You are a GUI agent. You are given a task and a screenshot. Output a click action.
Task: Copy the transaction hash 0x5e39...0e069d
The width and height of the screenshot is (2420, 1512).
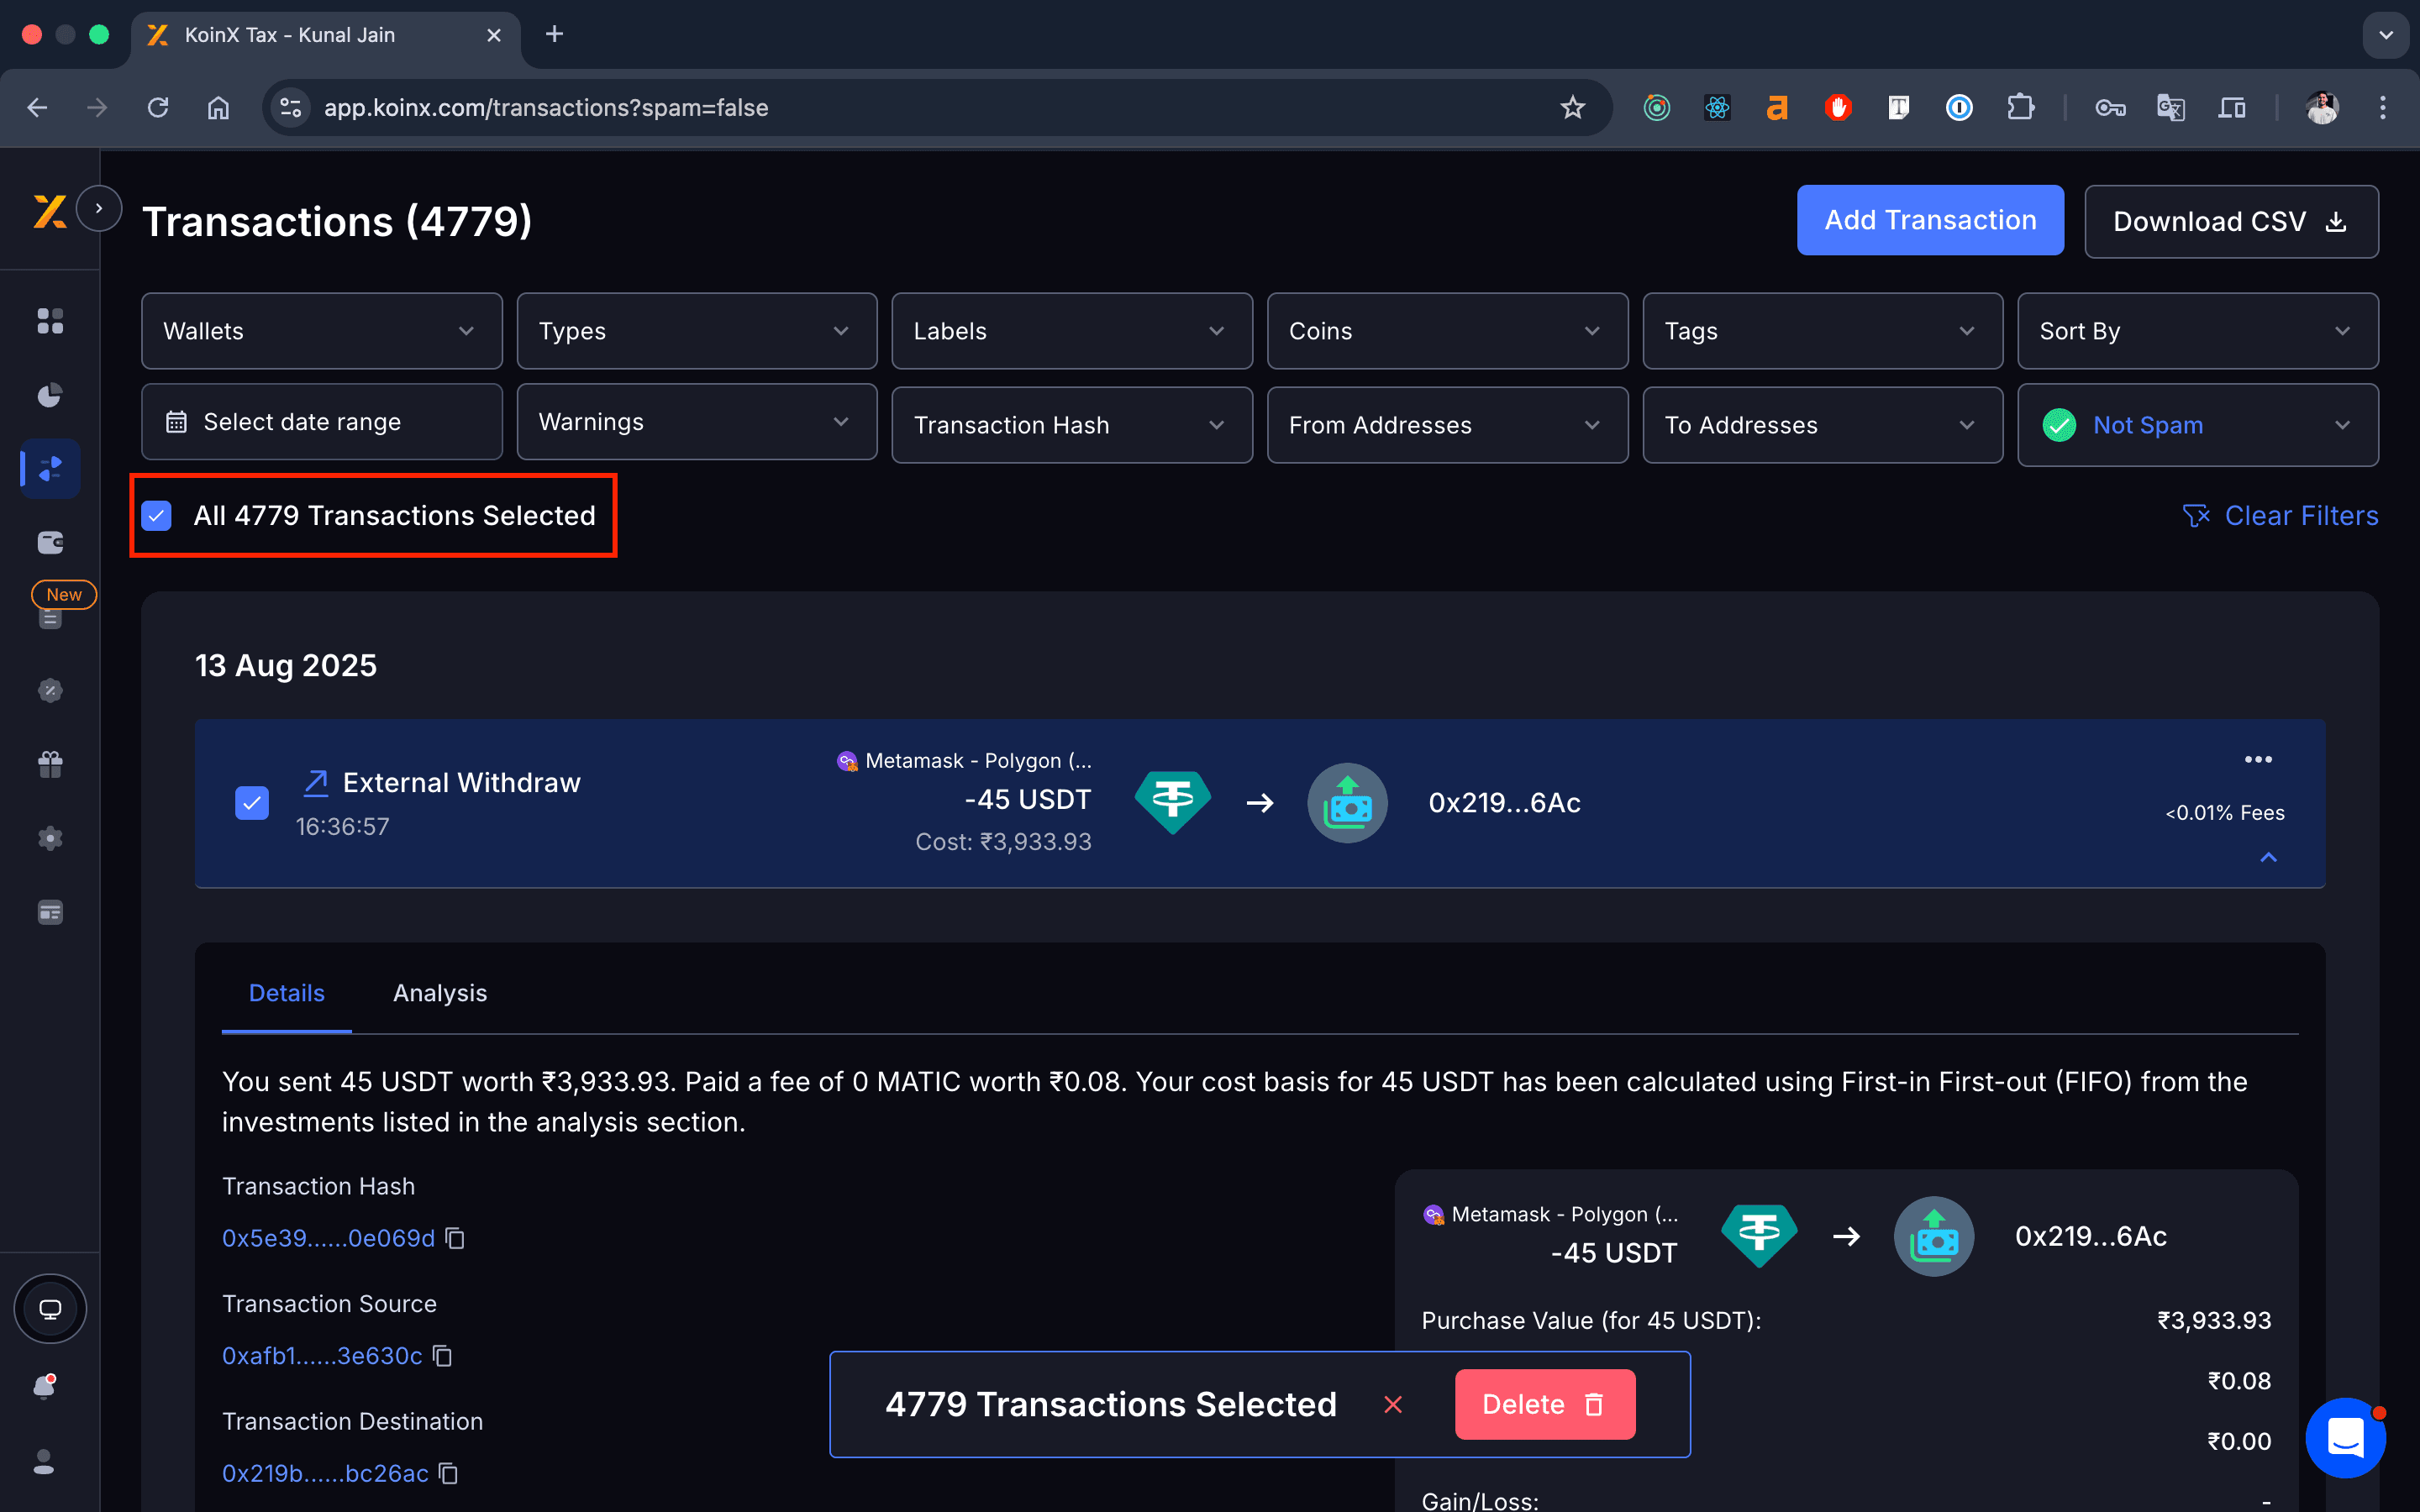coord(456,1238)
